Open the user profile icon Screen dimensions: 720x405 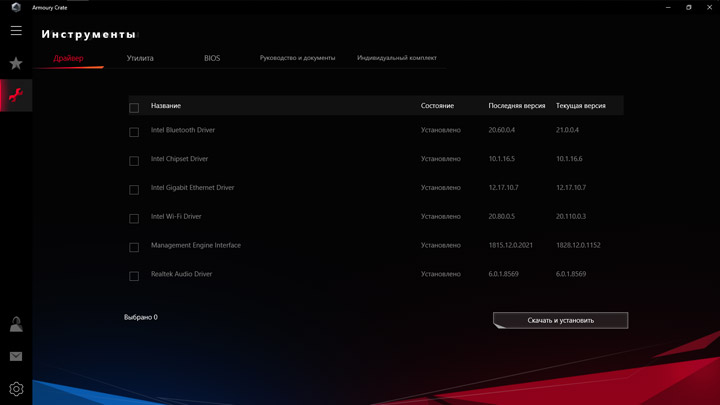16,324
